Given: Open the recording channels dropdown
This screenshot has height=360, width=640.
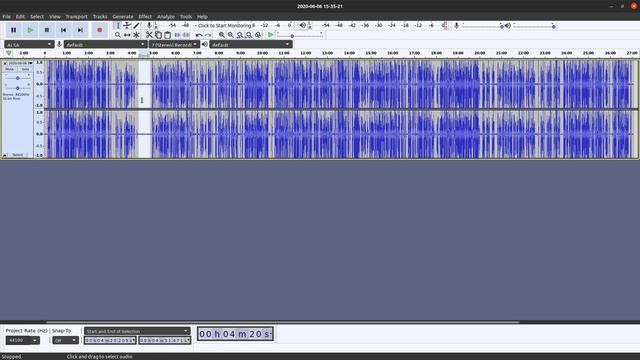Looking at the screenshot, I should click(x=174, y=44).
